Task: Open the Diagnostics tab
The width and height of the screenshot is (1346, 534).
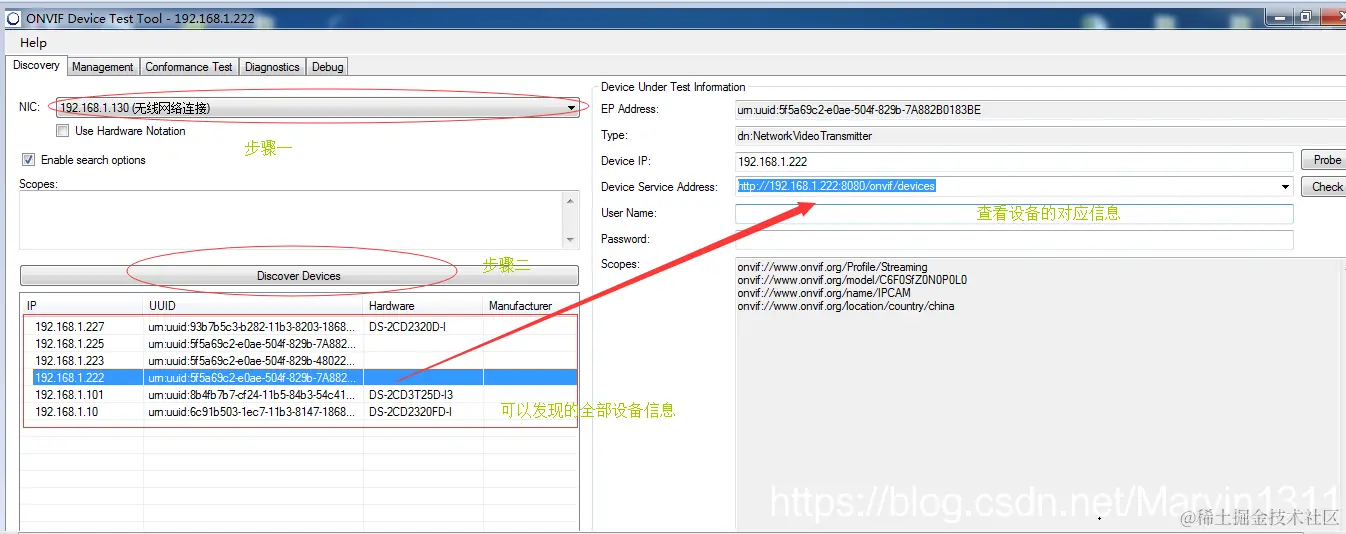Action: pos(272,67)
